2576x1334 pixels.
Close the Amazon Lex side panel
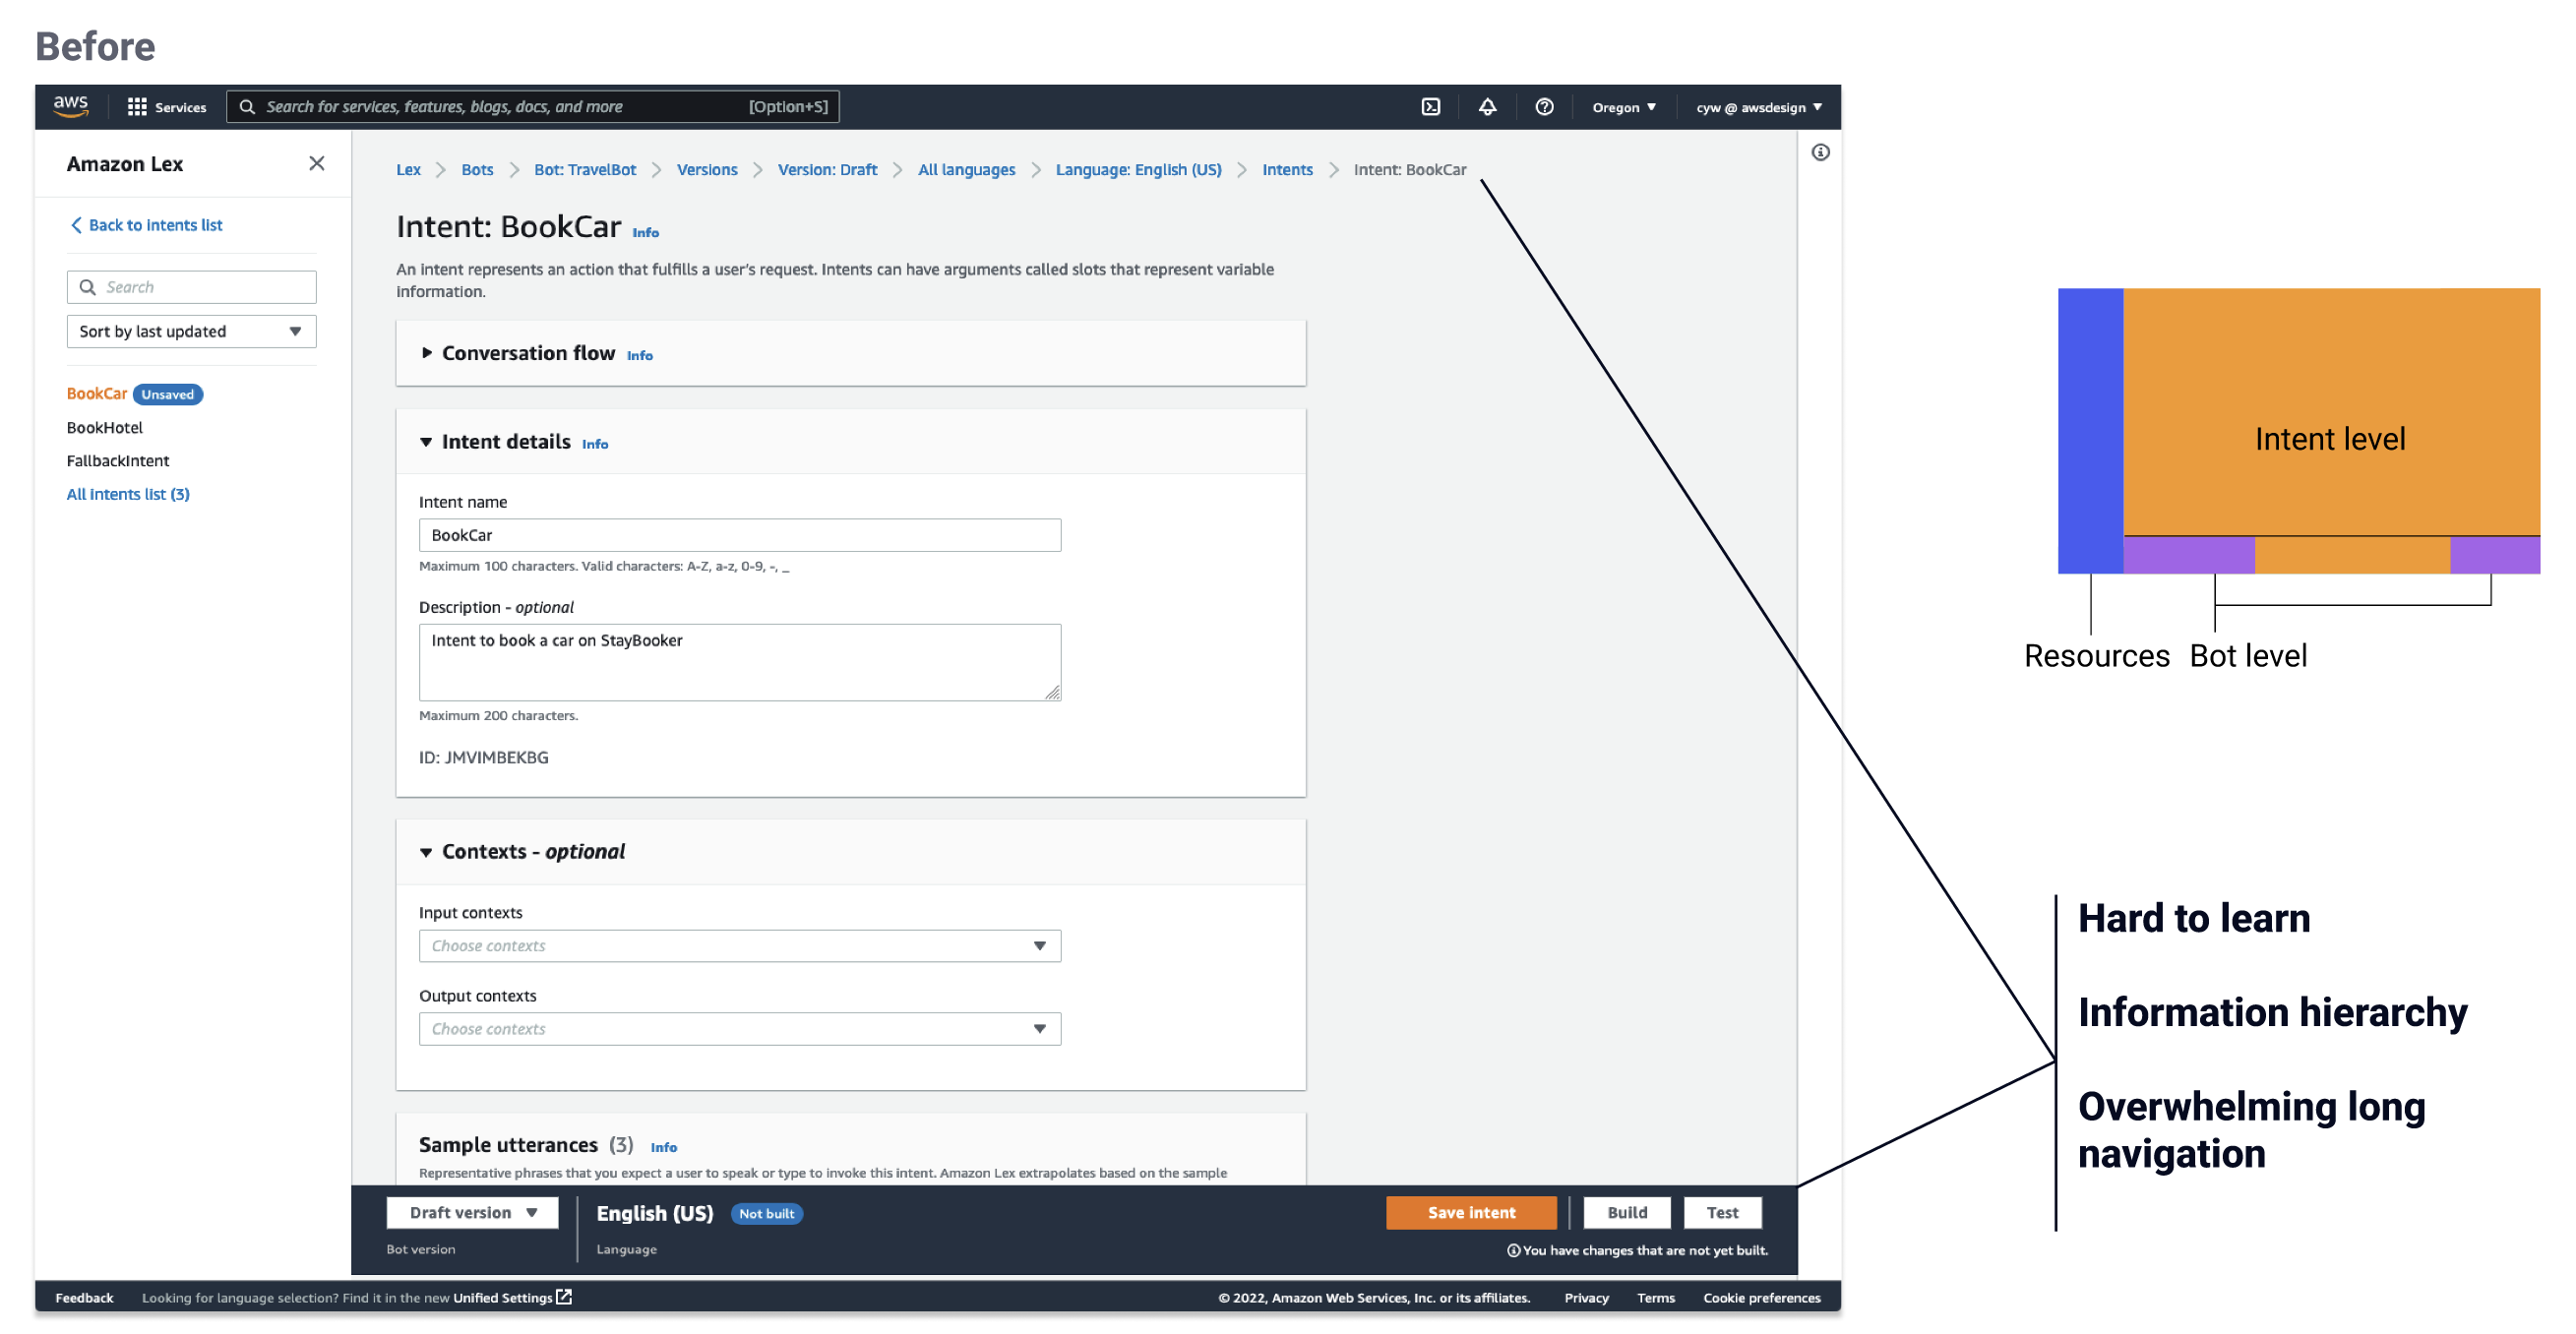pyautogui.click(x=317, y=163)
